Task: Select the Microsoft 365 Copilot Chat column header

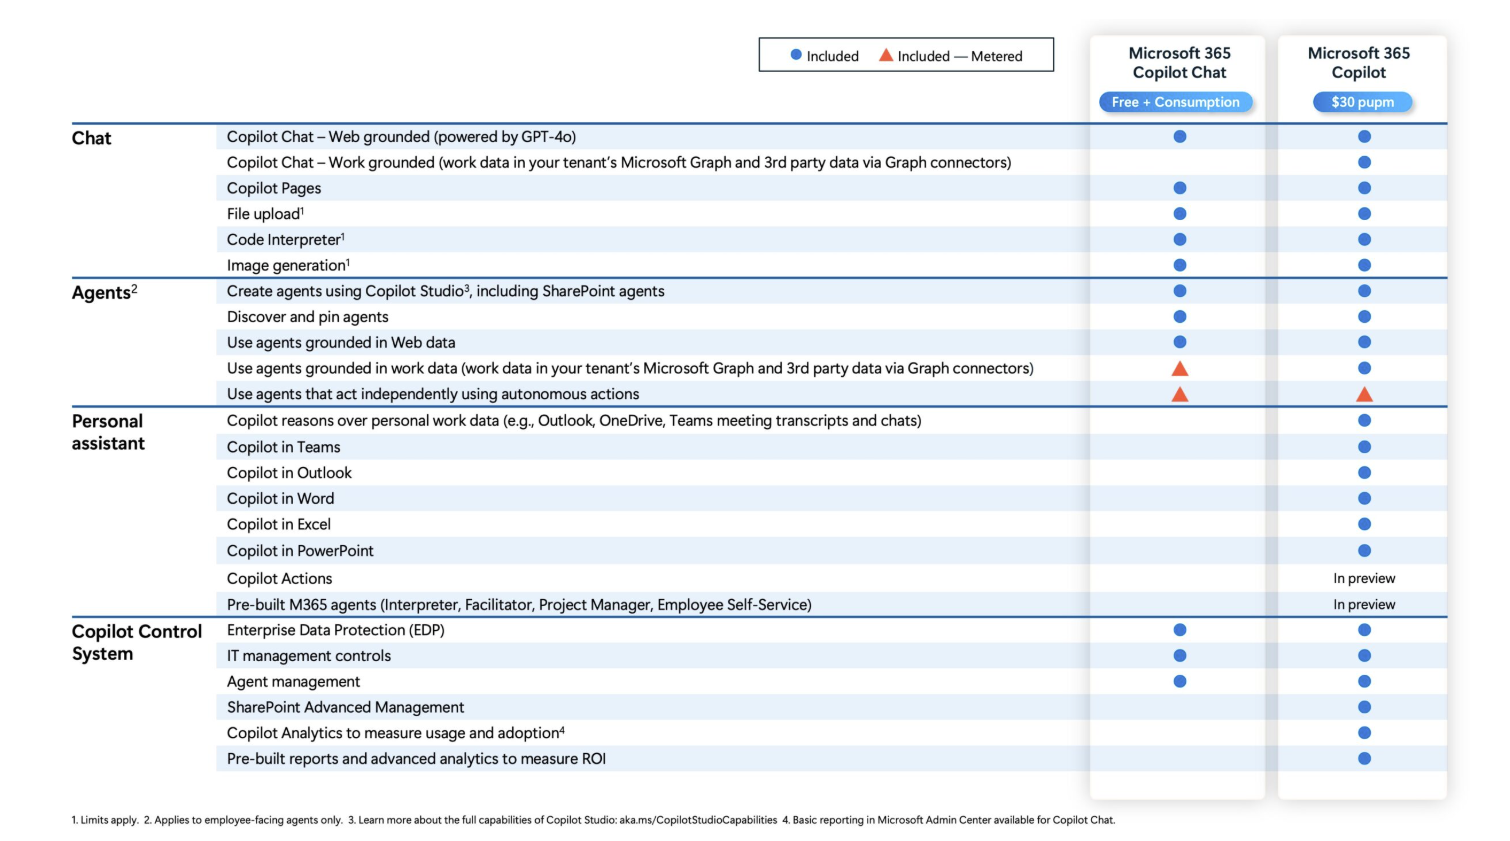Action: 1179,63
